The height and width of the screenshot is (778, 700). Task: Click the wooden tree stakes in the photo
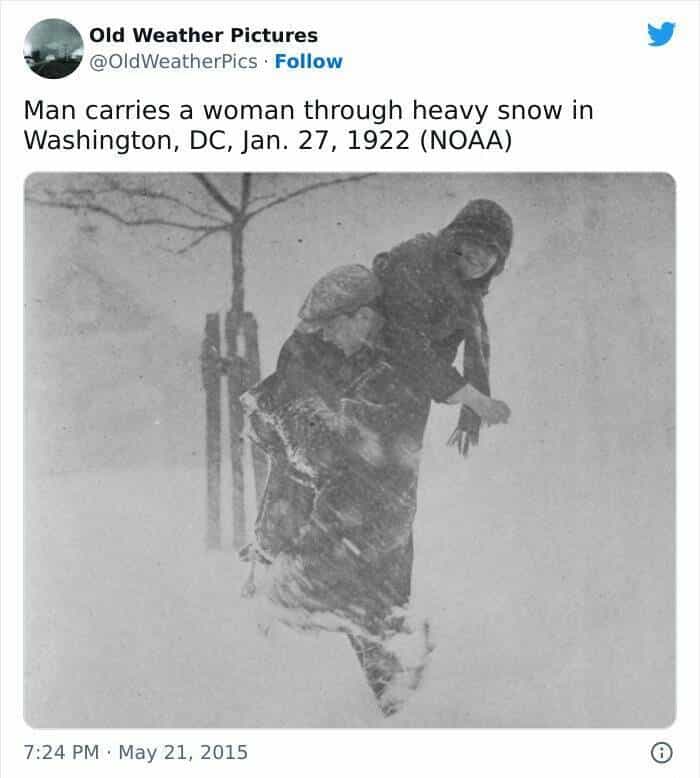point(229,427)
